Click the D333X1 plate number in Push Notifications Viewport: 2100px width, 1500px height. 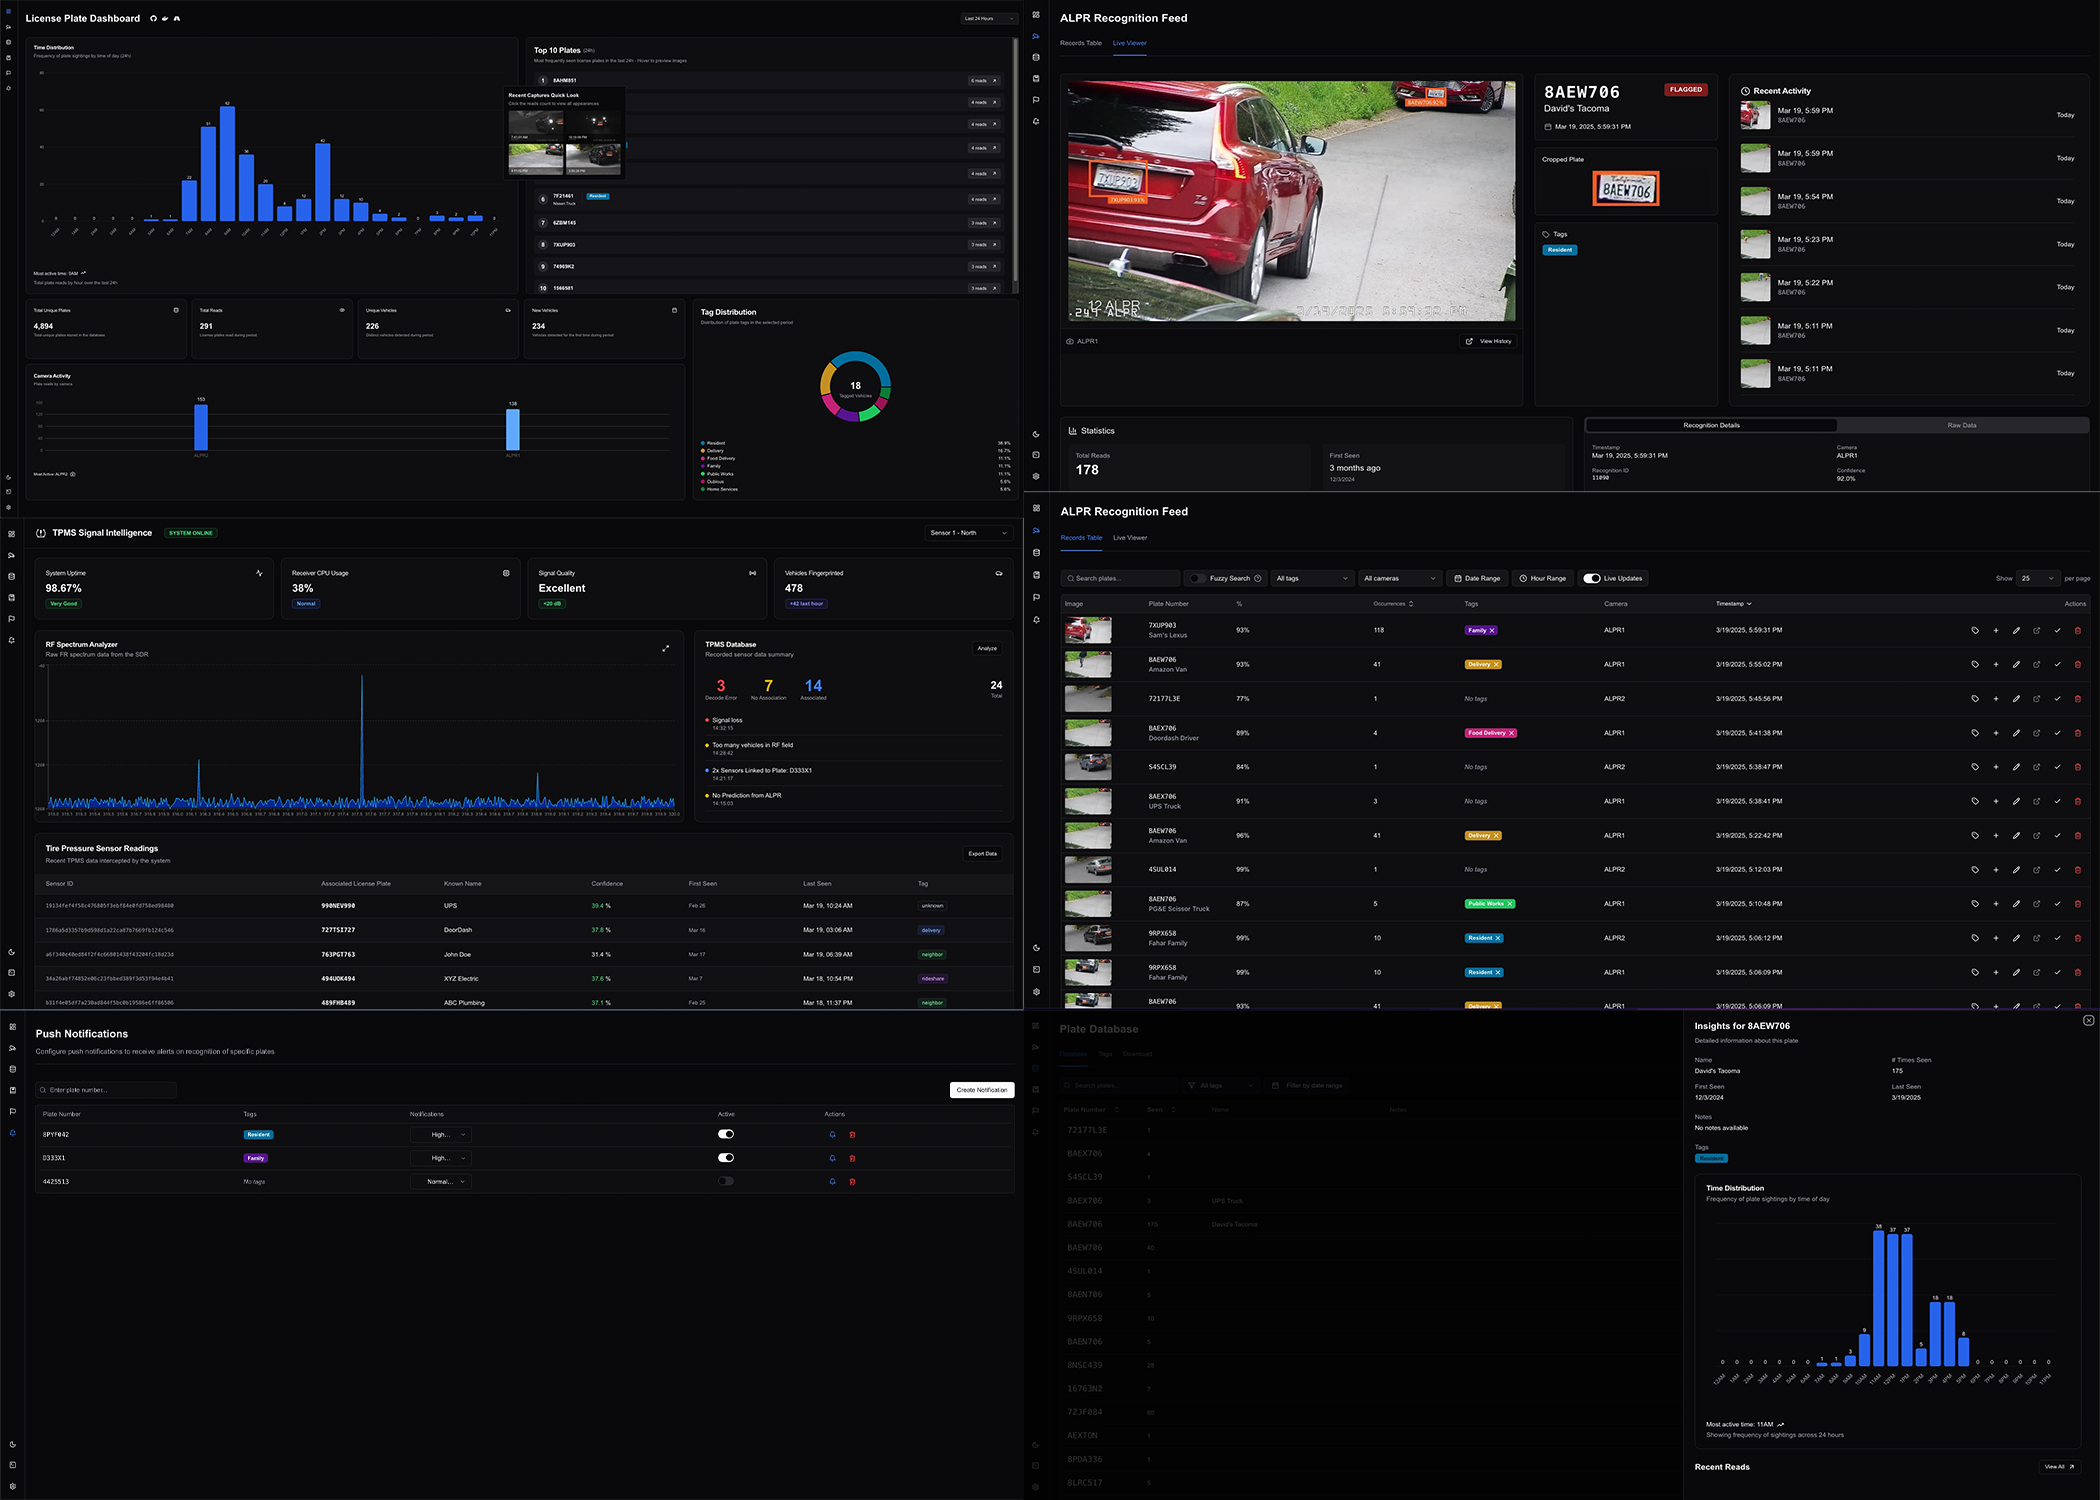pos(54,1158)
